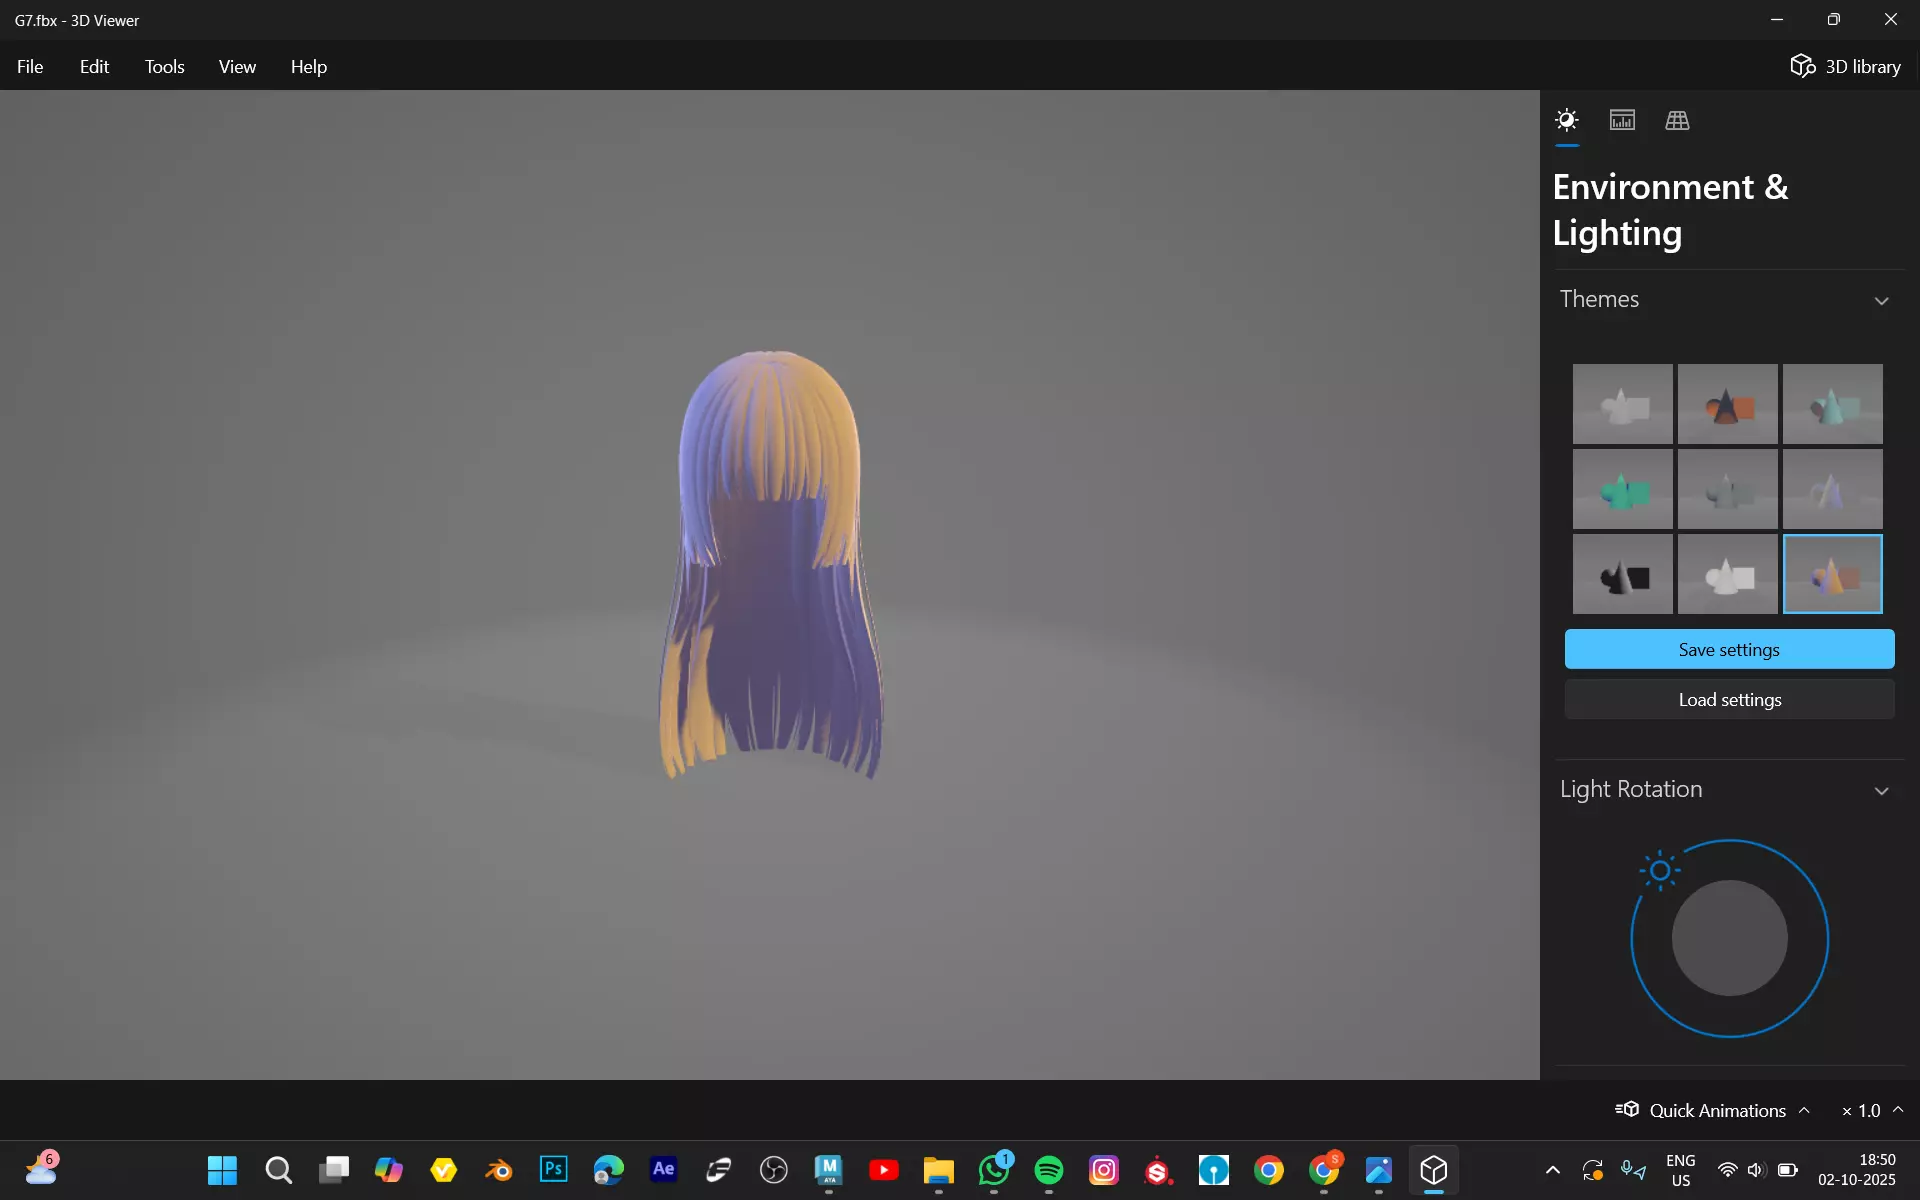Select the bright green shapes theme
Viewport: 1920px width, 1200px height.
1622,489
